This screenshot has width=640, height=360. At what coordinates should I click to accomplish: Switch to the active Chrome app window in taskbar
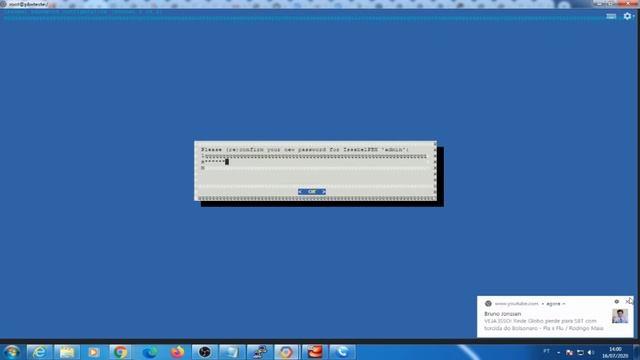[x=287, y=352]
